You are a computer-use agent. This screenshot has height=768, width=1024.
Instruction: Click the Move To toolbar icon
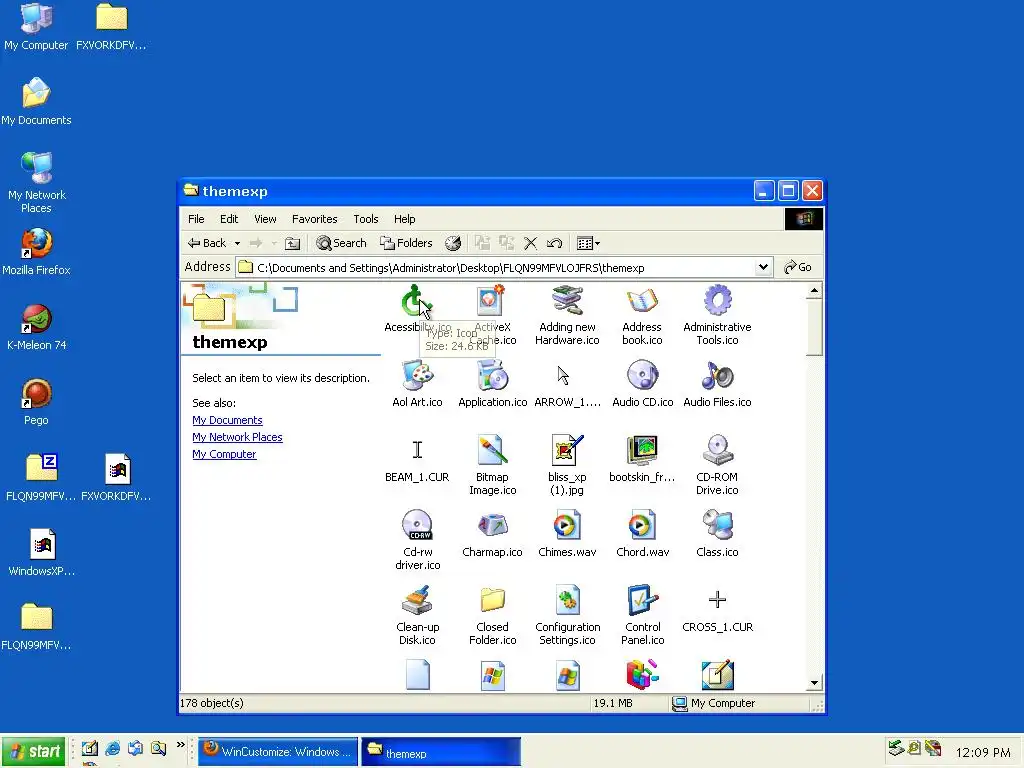(482, 244)
